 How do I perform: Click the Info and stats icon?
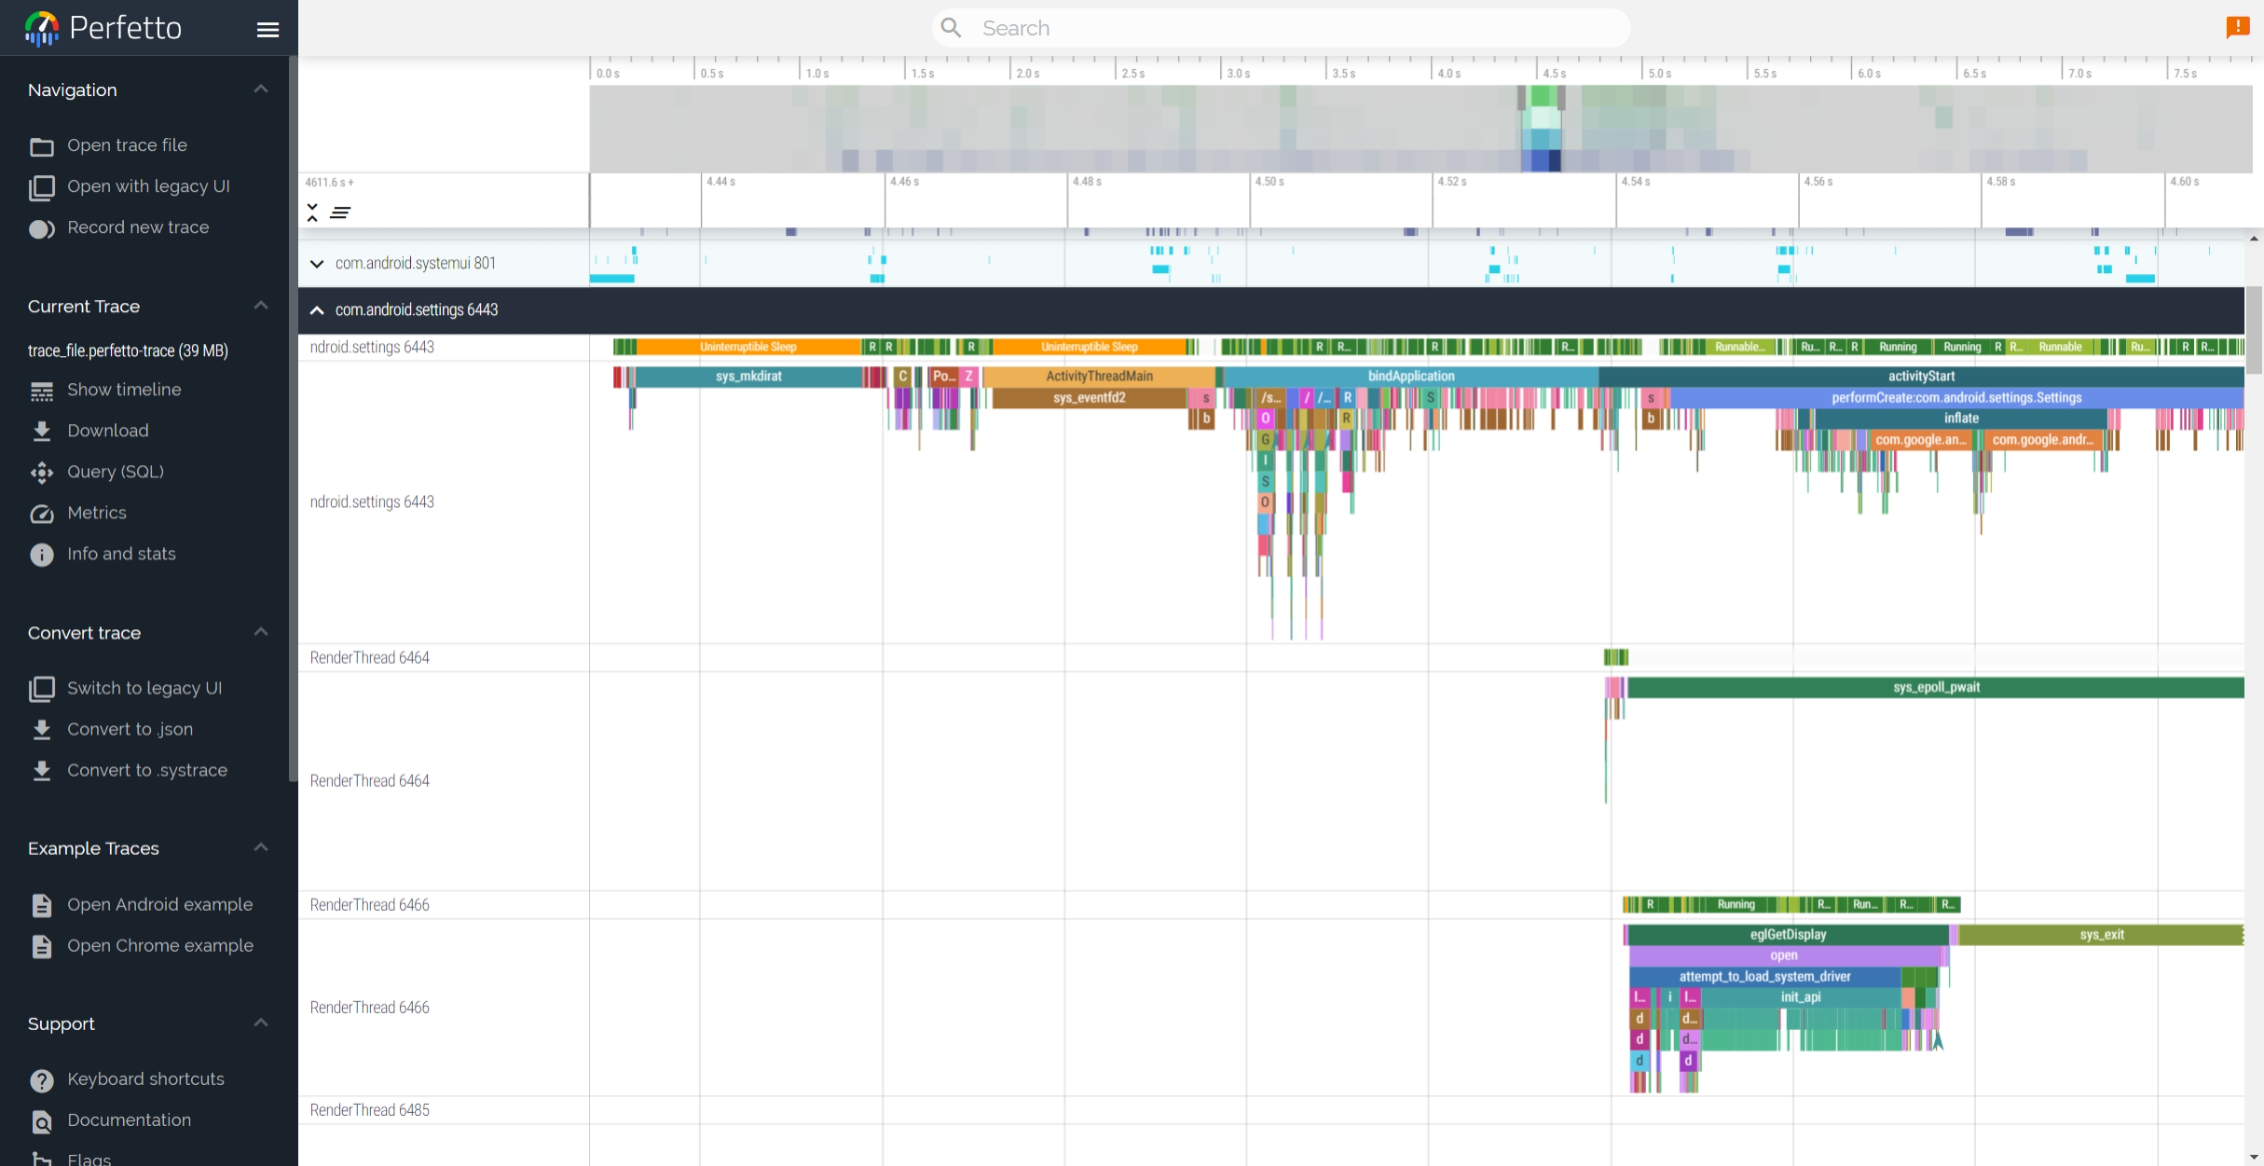click(41, 554)
